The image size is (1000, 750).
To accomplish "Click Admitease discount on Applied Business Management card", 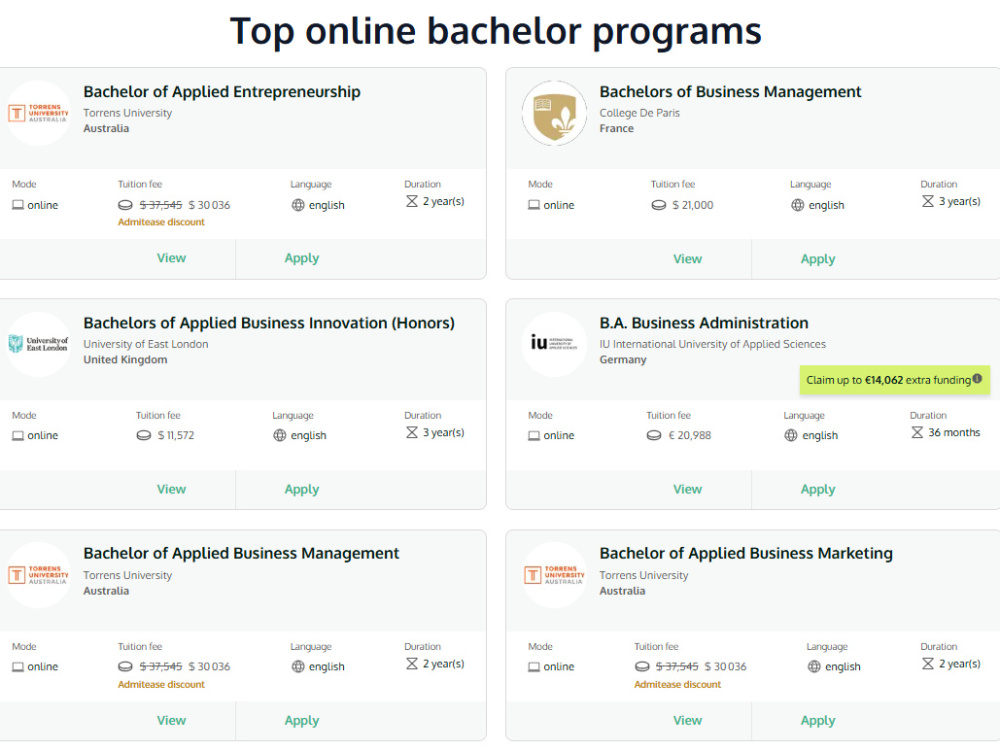I will pos(161,684).
